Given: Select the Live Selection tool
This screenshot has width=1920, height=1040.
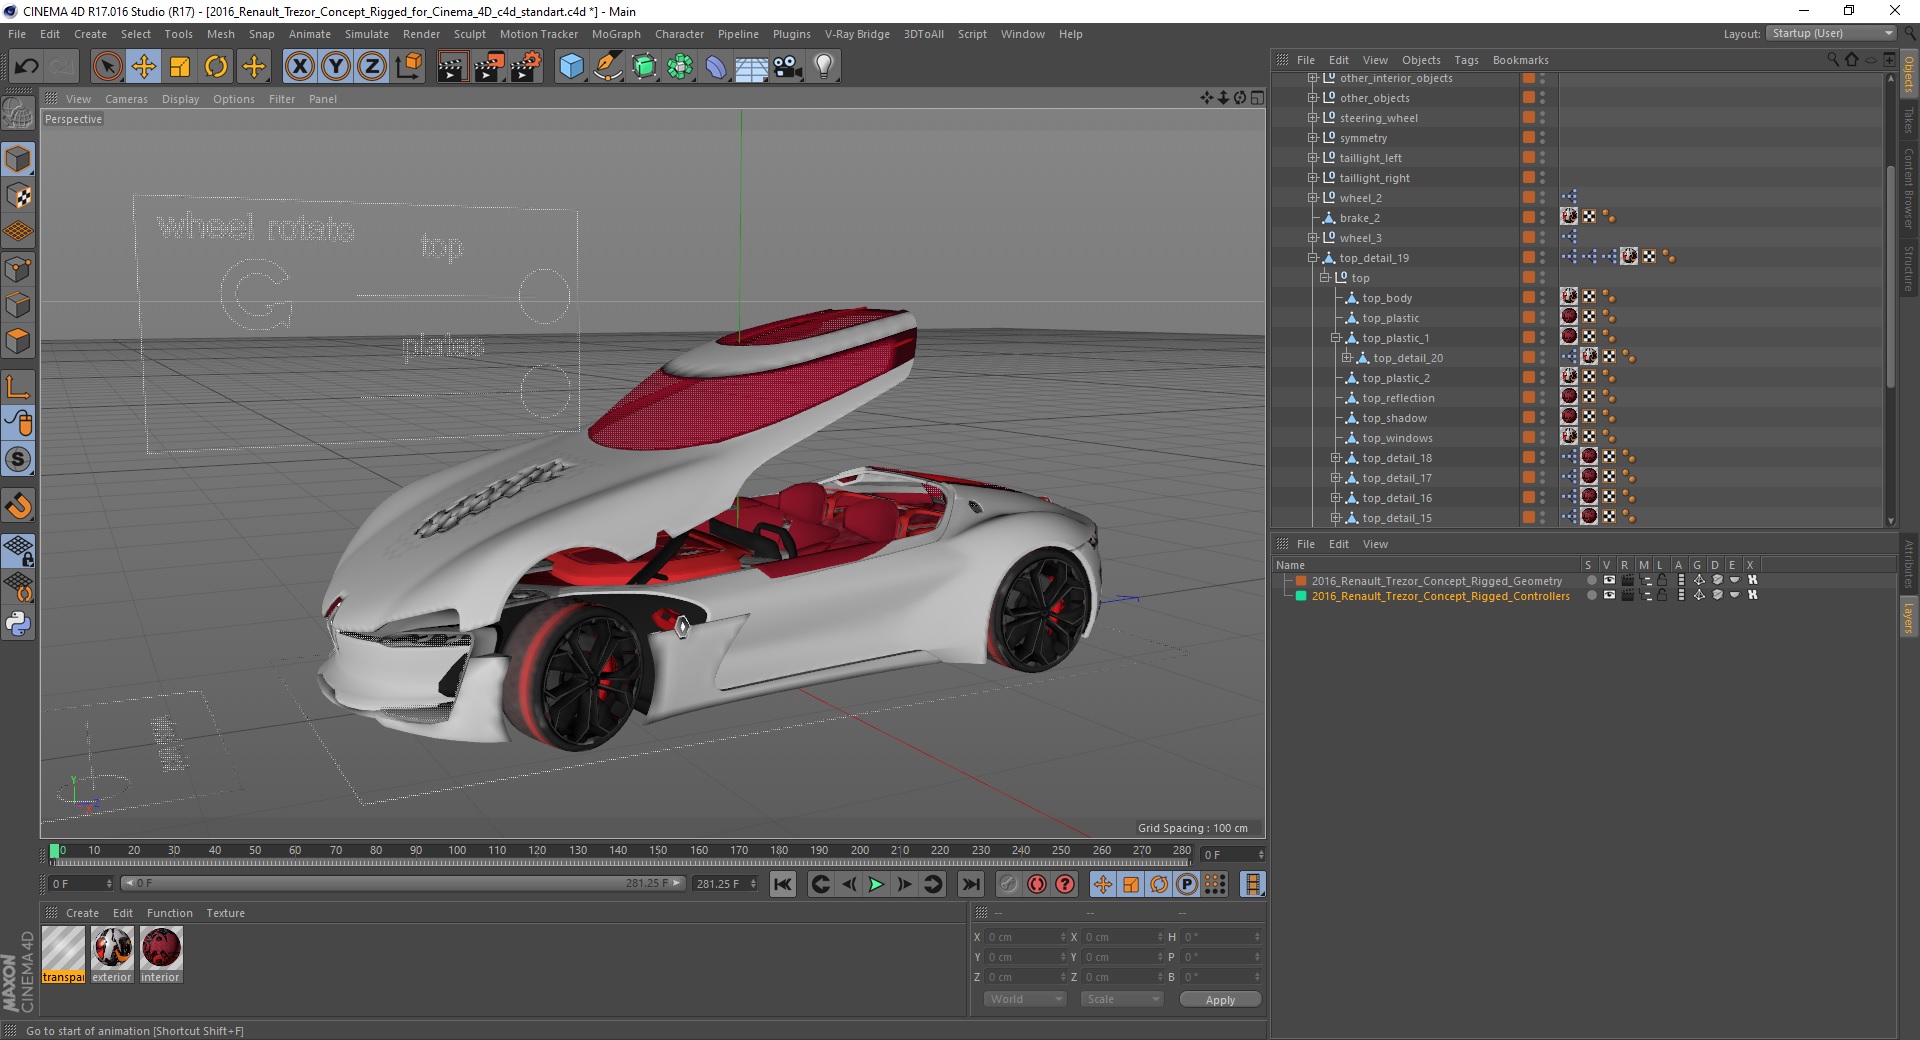Looking at the screenshot, I should pos(107,67).
